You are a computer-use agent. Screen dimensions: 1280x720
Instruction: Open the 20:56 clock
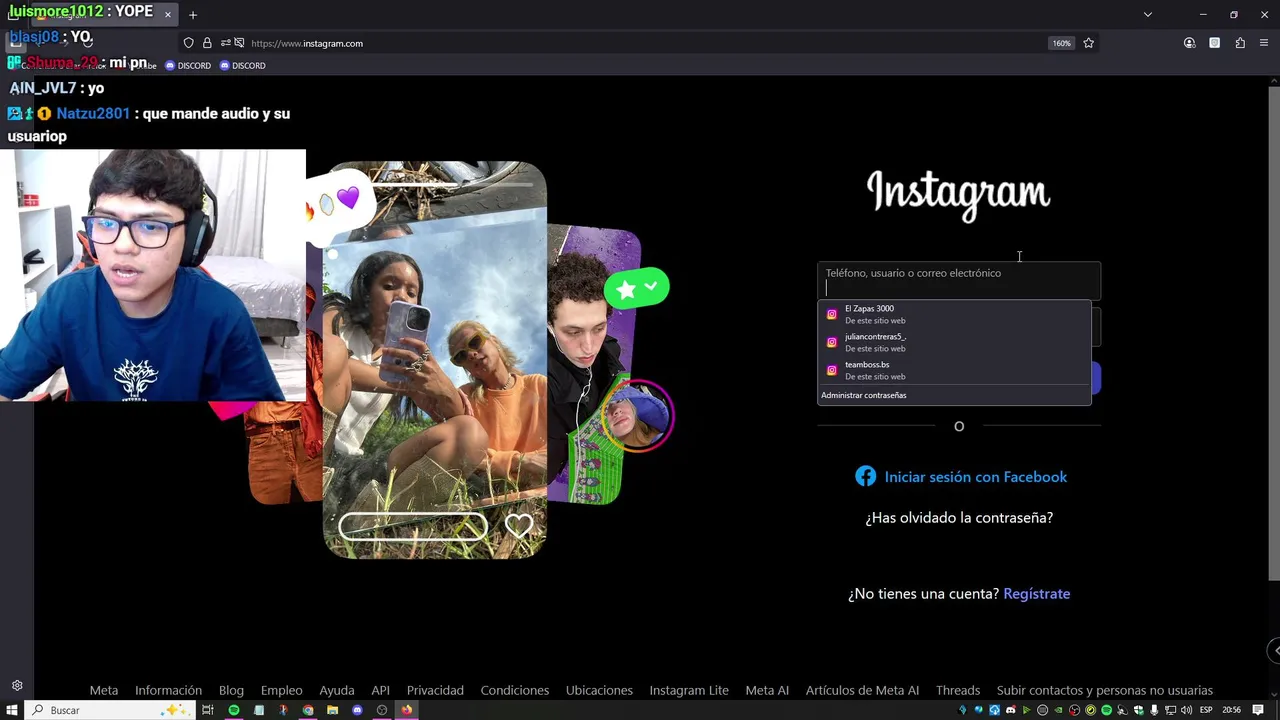1231,710
